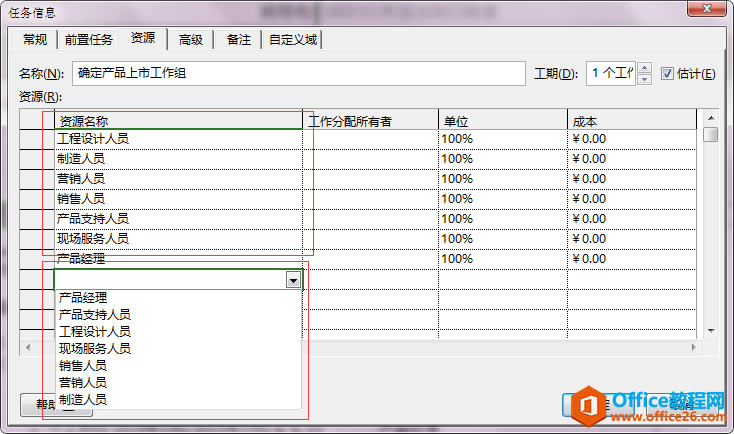Screen dimensions: 734x434
Task: Close the 任务信息 dialog
Action: pyautogui.click(x=707, y=8)
